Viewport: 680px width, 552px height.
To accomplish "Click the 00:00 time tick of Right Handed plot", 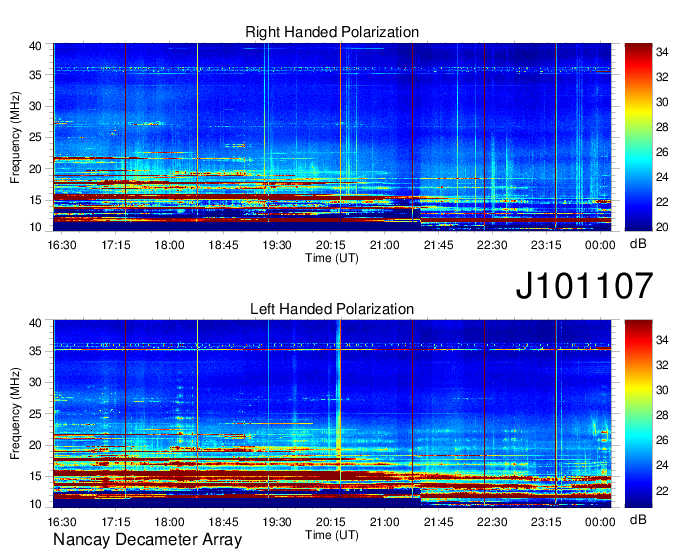I will click(x=600, y=245).
